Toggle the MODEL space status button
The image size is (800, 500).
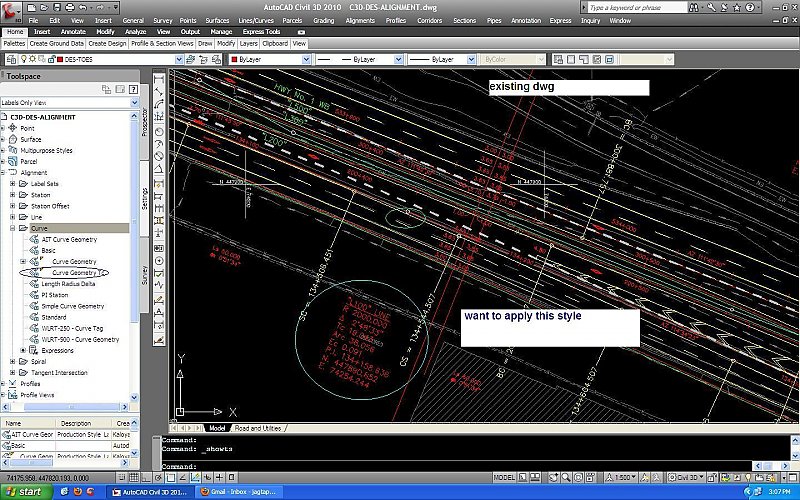(504, 478)
